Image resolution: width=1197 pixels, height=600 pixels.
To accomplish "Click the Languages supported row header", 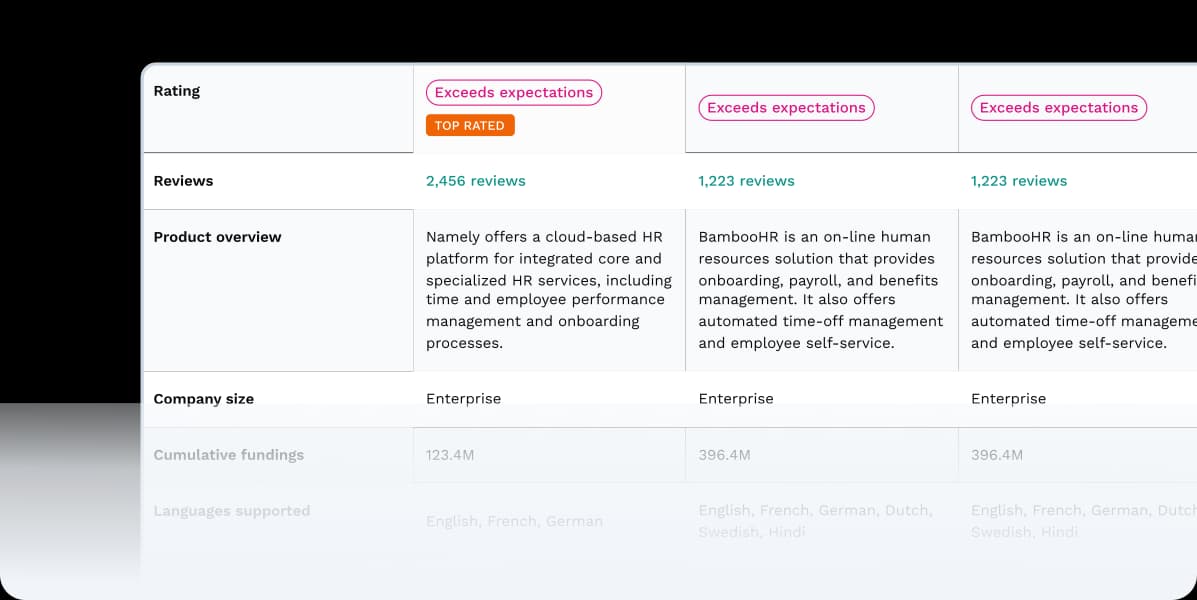I will pyautogui.click(x=231, y=511).
